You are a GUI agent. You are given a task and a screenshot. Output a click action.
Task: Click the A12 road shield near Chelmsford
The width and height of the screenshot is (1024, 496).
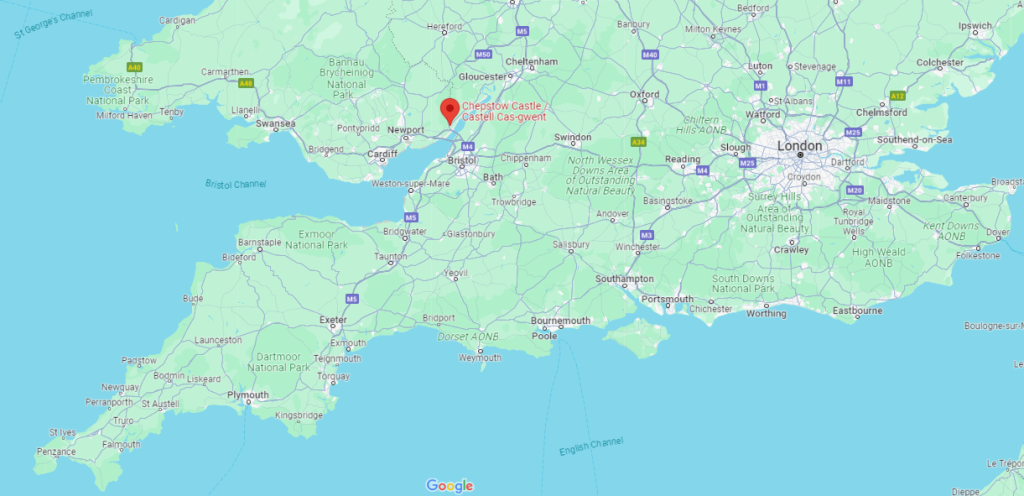pyautogui.click(x=898, y=96)
